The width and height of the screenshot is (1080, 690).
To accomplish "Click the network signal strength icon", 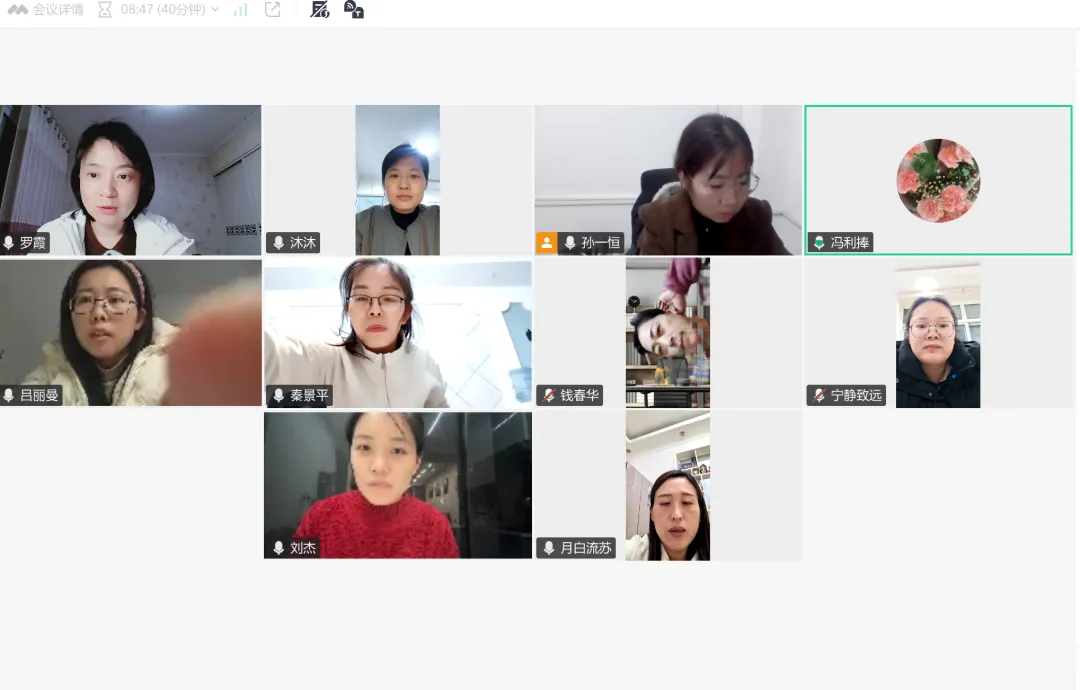I will [243, 10].
